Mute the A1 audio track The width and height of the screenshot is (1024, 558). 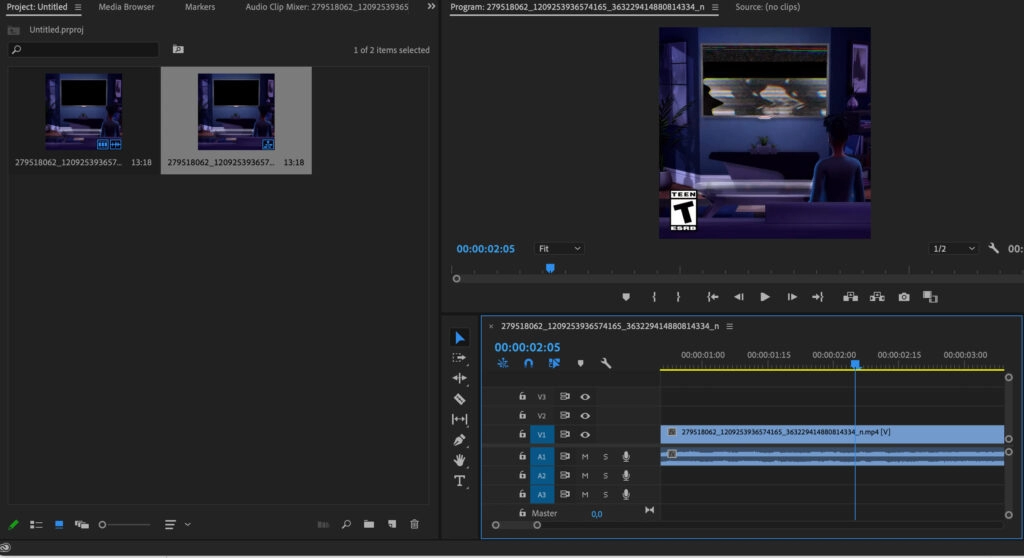coord(585,456)
